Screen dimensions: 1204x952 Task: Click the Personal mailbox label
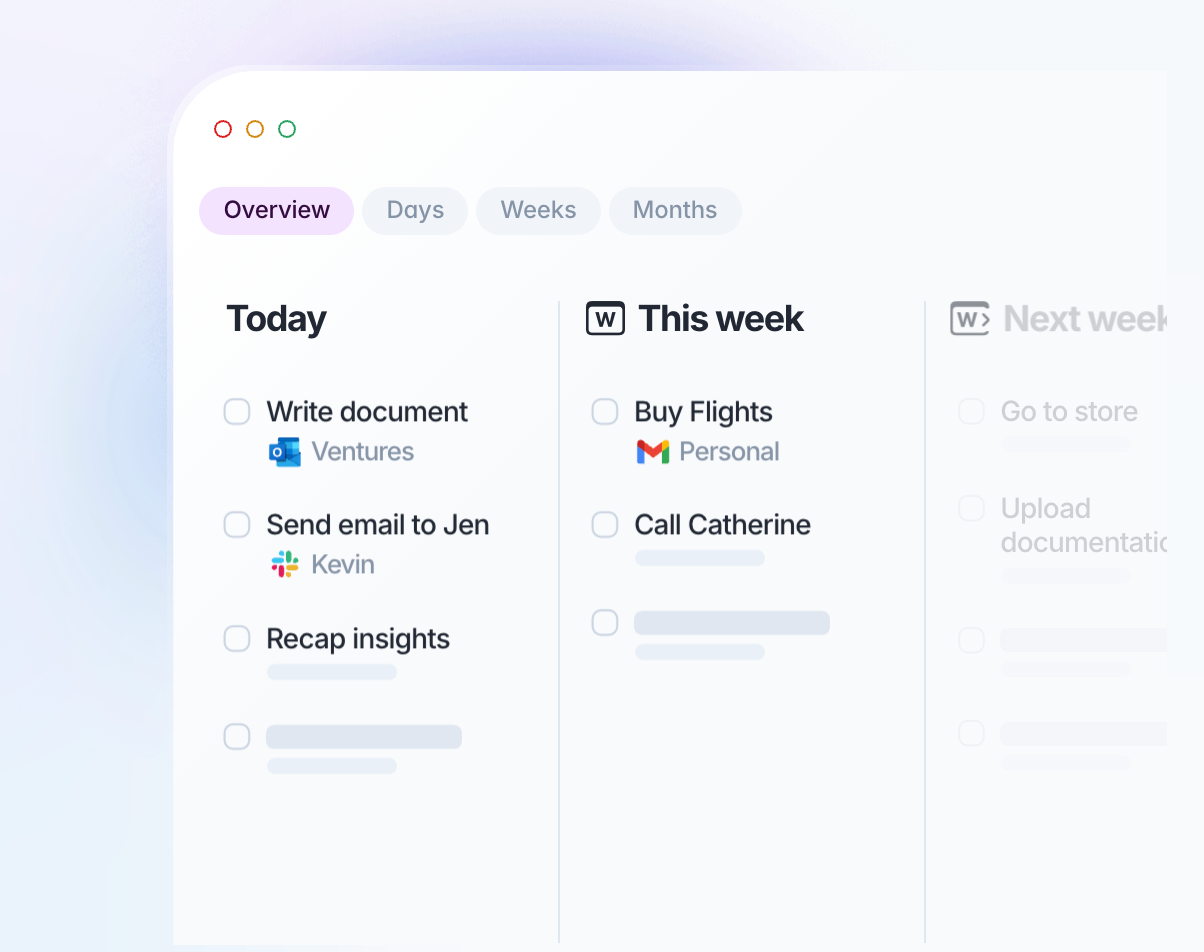tap(729, 452)
